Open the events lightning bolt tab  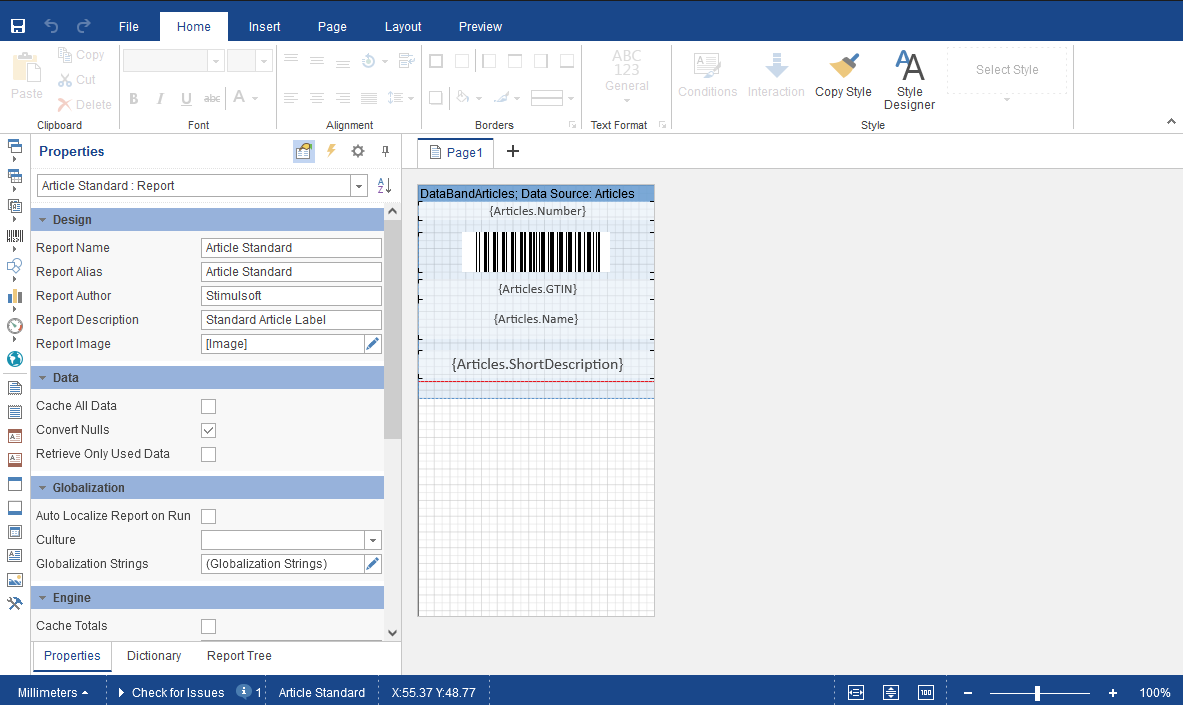[x=331, y=151]
